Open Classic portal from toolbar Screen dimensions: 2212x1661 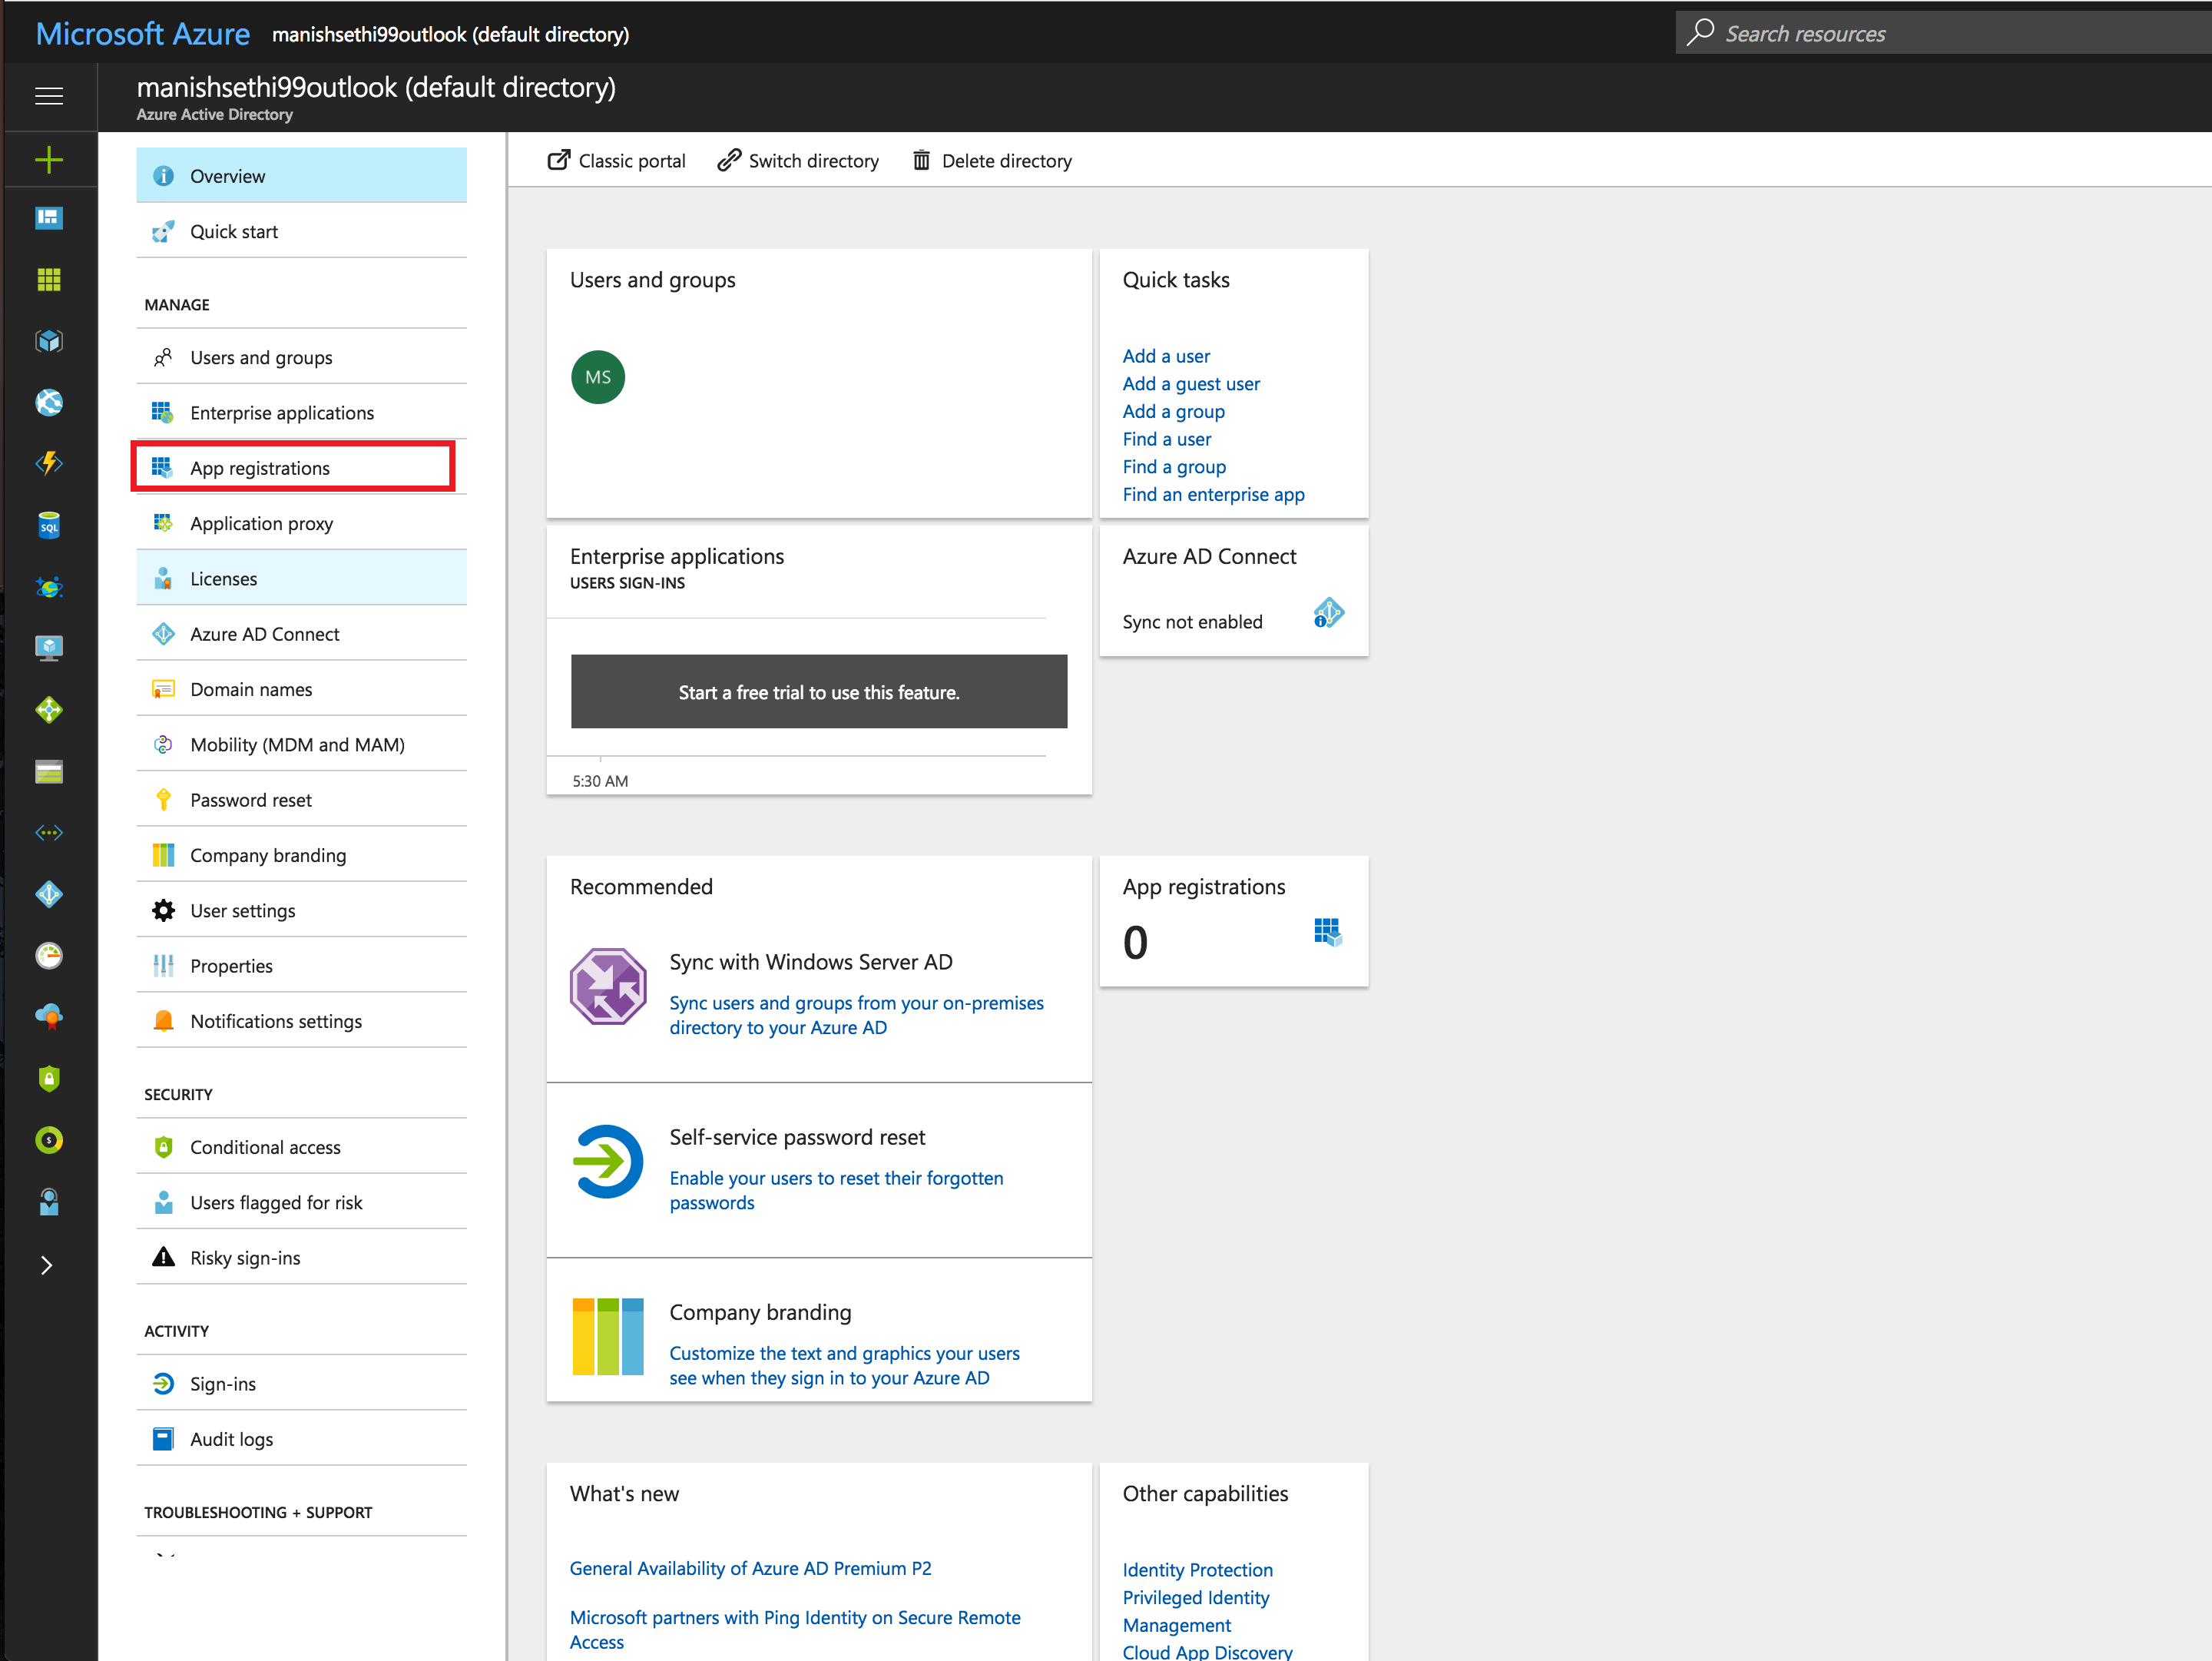click(617, 161)
